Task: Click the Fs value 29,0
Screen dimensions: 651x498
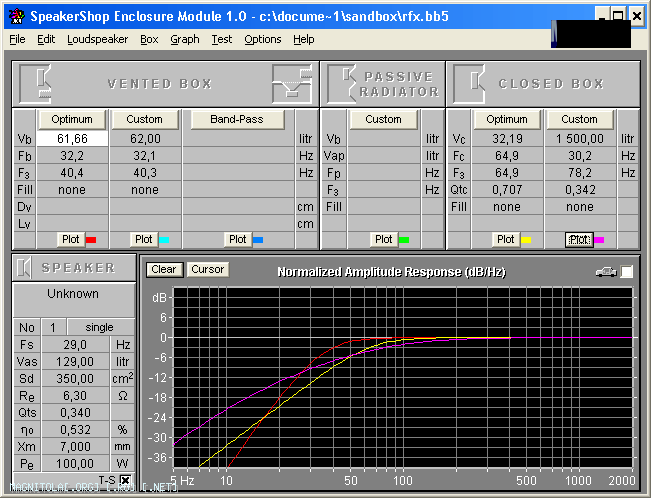Action: (x=75, y=345)
